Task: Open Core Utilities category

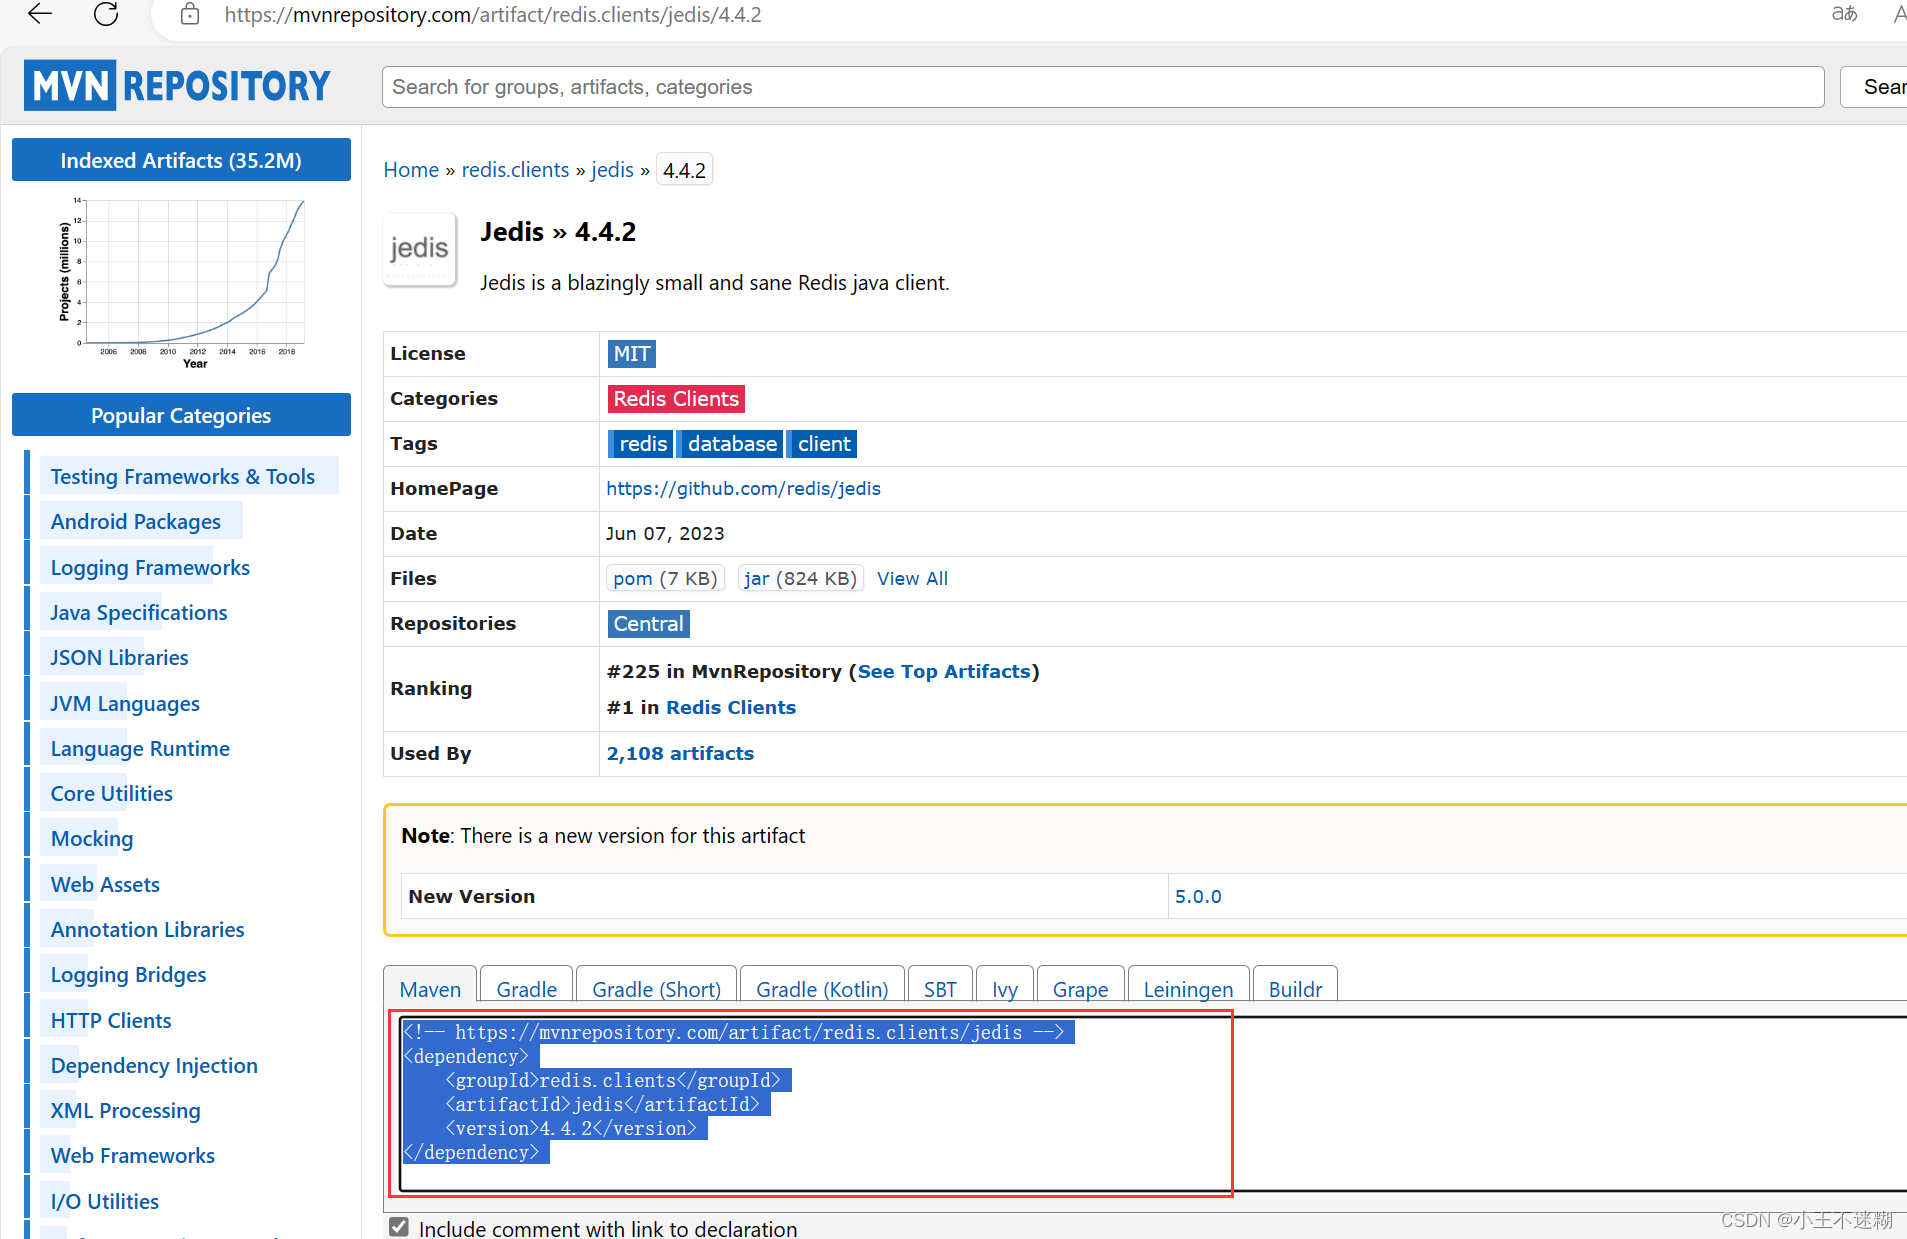Action: click(112, 793)
